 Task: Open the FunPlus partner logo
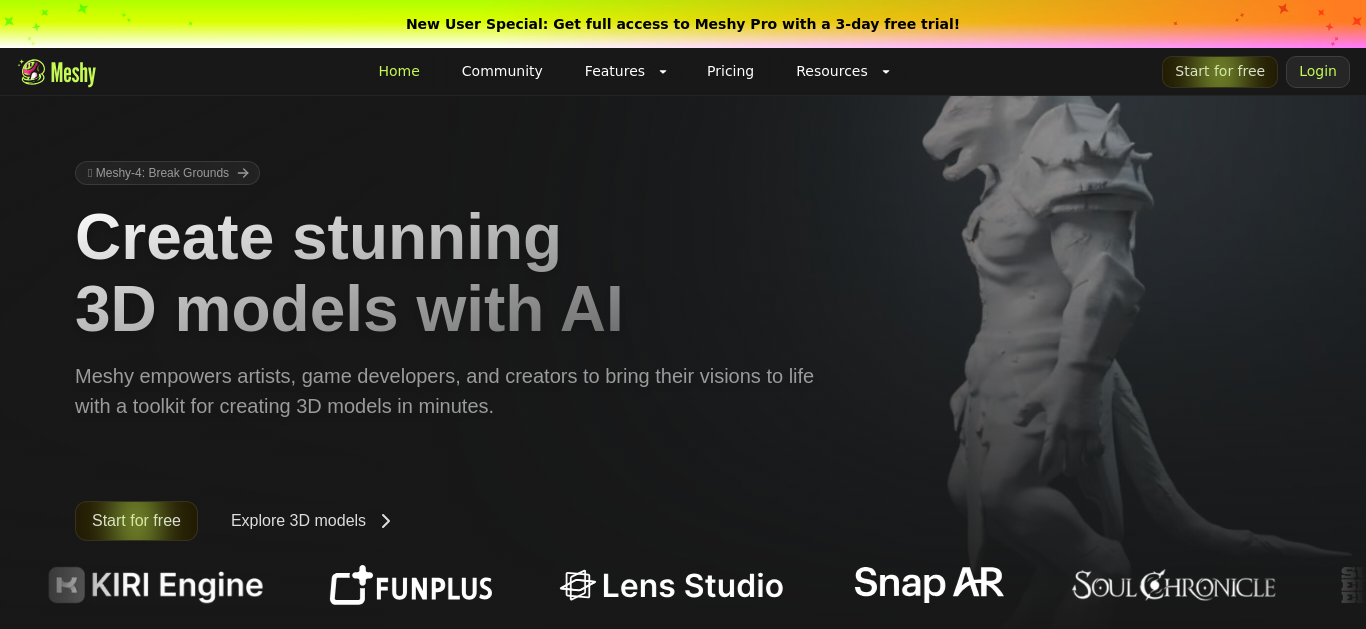[411, 586]
